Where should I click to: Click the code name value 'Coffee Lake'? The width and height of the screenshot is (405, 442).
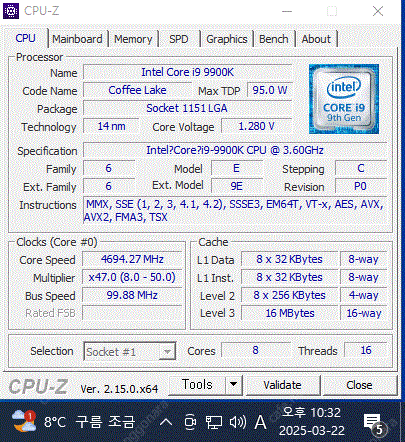[137, 90]
